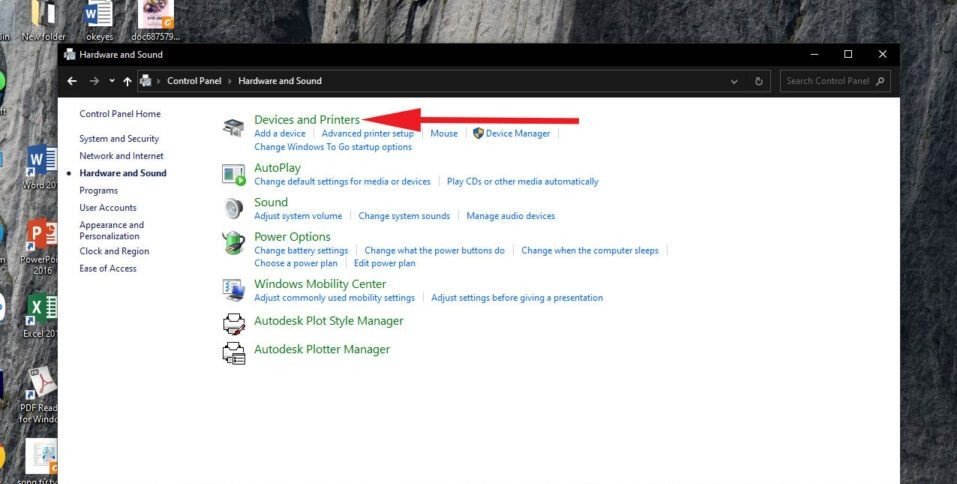Click the Add a device link

coord(280,133)
